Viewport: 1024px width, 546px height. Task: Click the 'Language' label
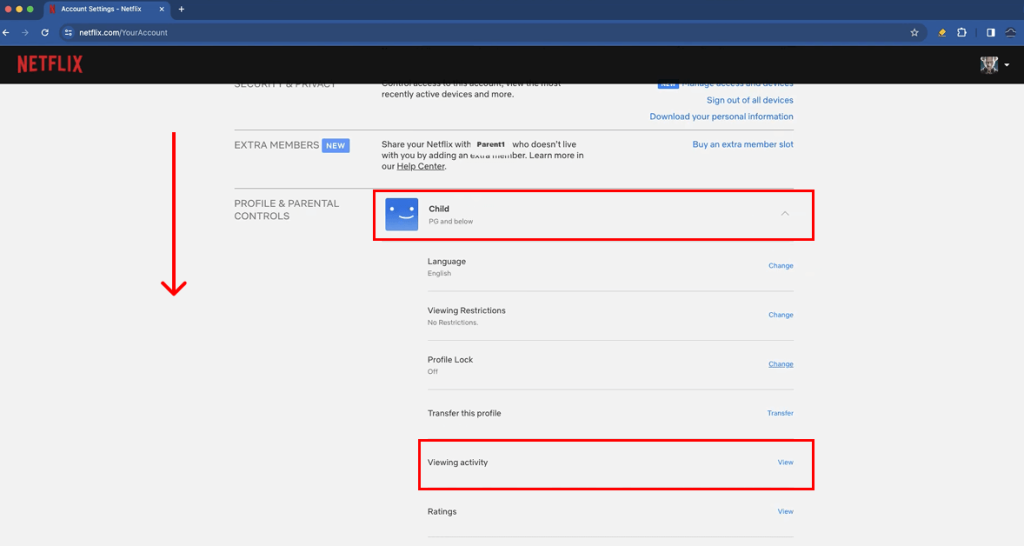pos(447,261)
